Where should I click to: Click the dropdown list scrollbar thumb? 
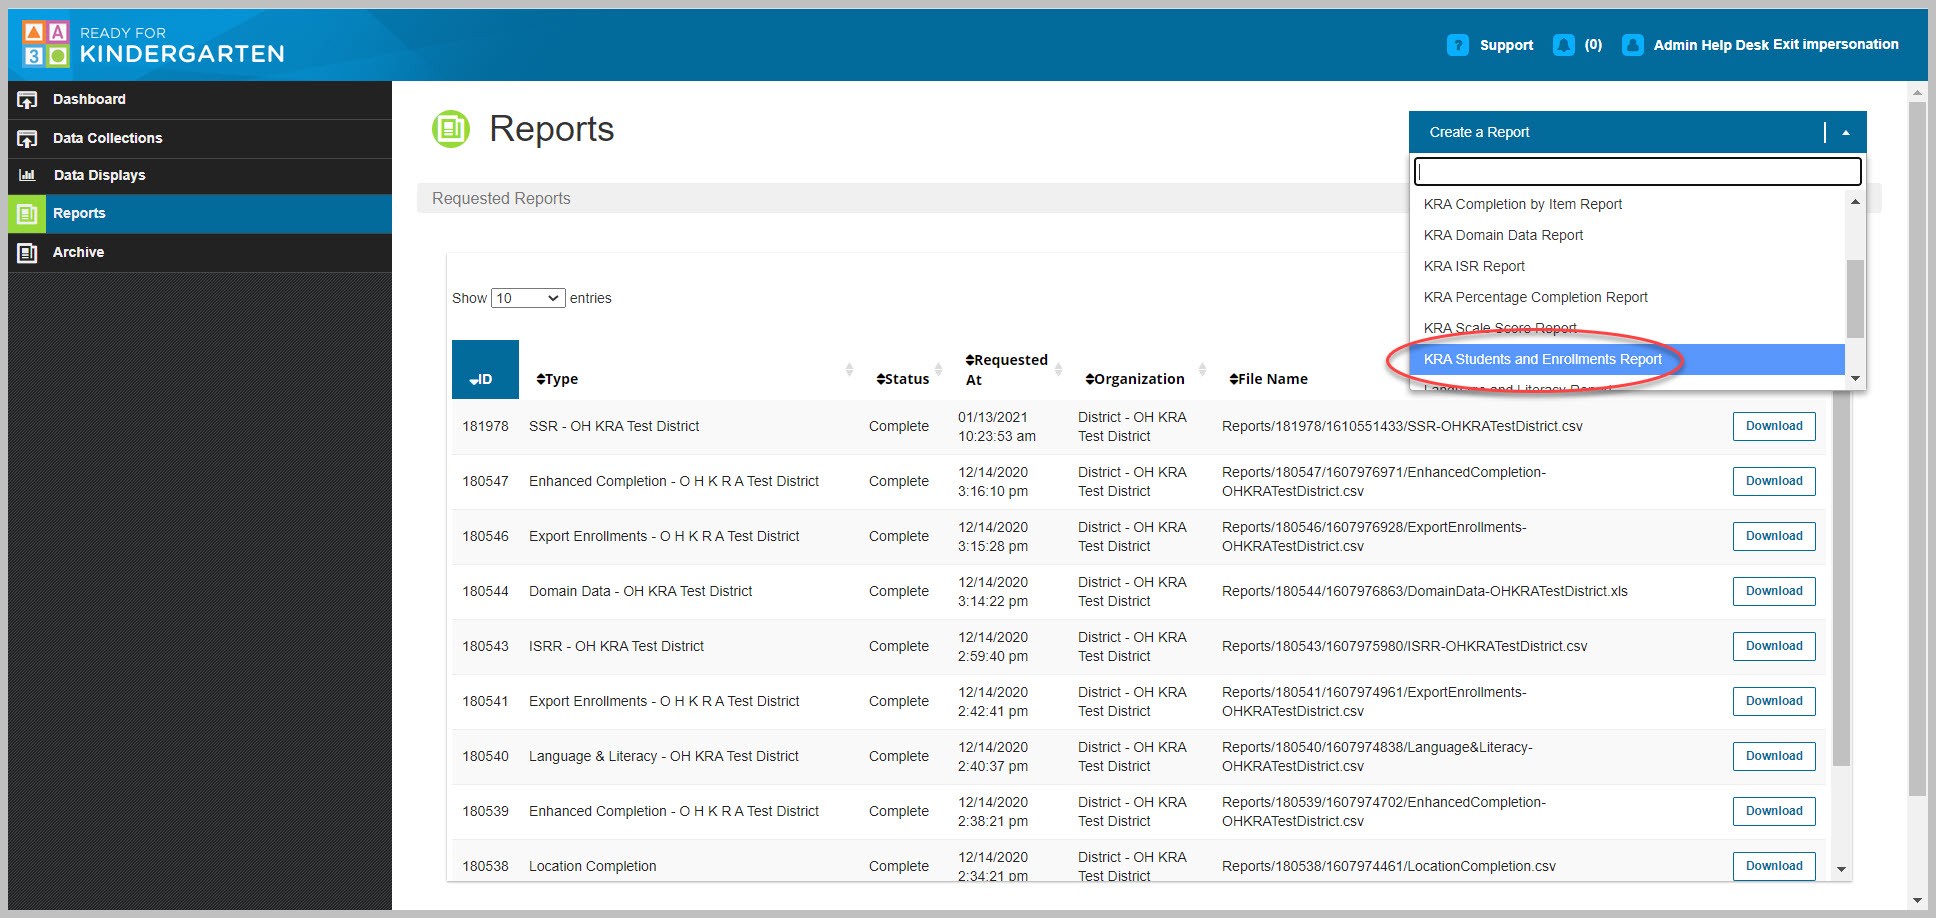1855,299
